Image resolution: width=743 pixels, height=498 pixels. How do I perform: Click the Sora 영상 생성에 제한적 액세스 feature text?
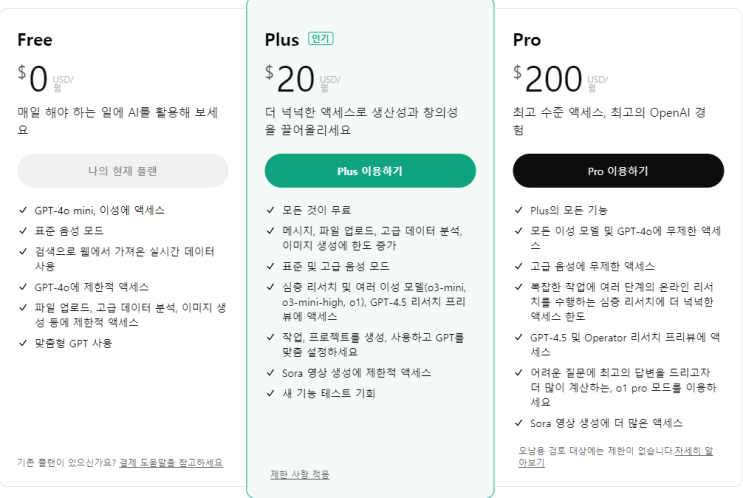[356, 373]
